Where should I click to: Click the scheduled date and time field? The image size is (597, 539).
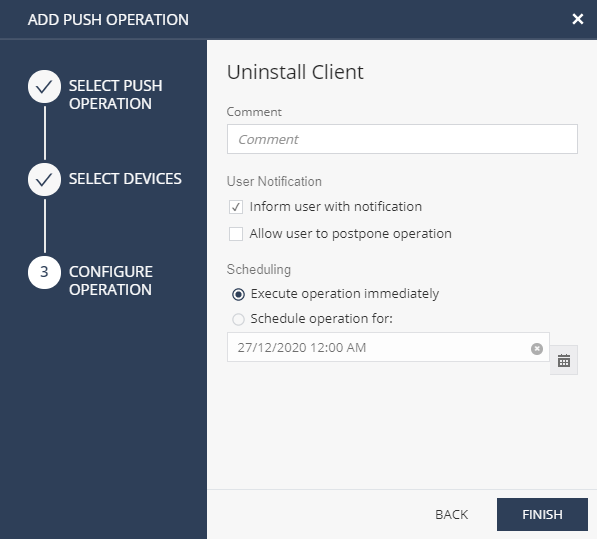point(388,347)
